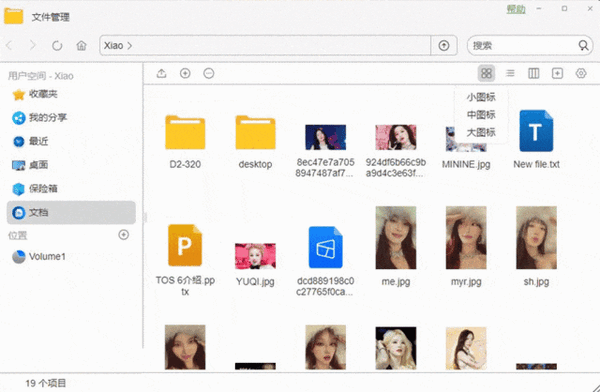Open 最近 recent items in sidebar

(71, 141)
